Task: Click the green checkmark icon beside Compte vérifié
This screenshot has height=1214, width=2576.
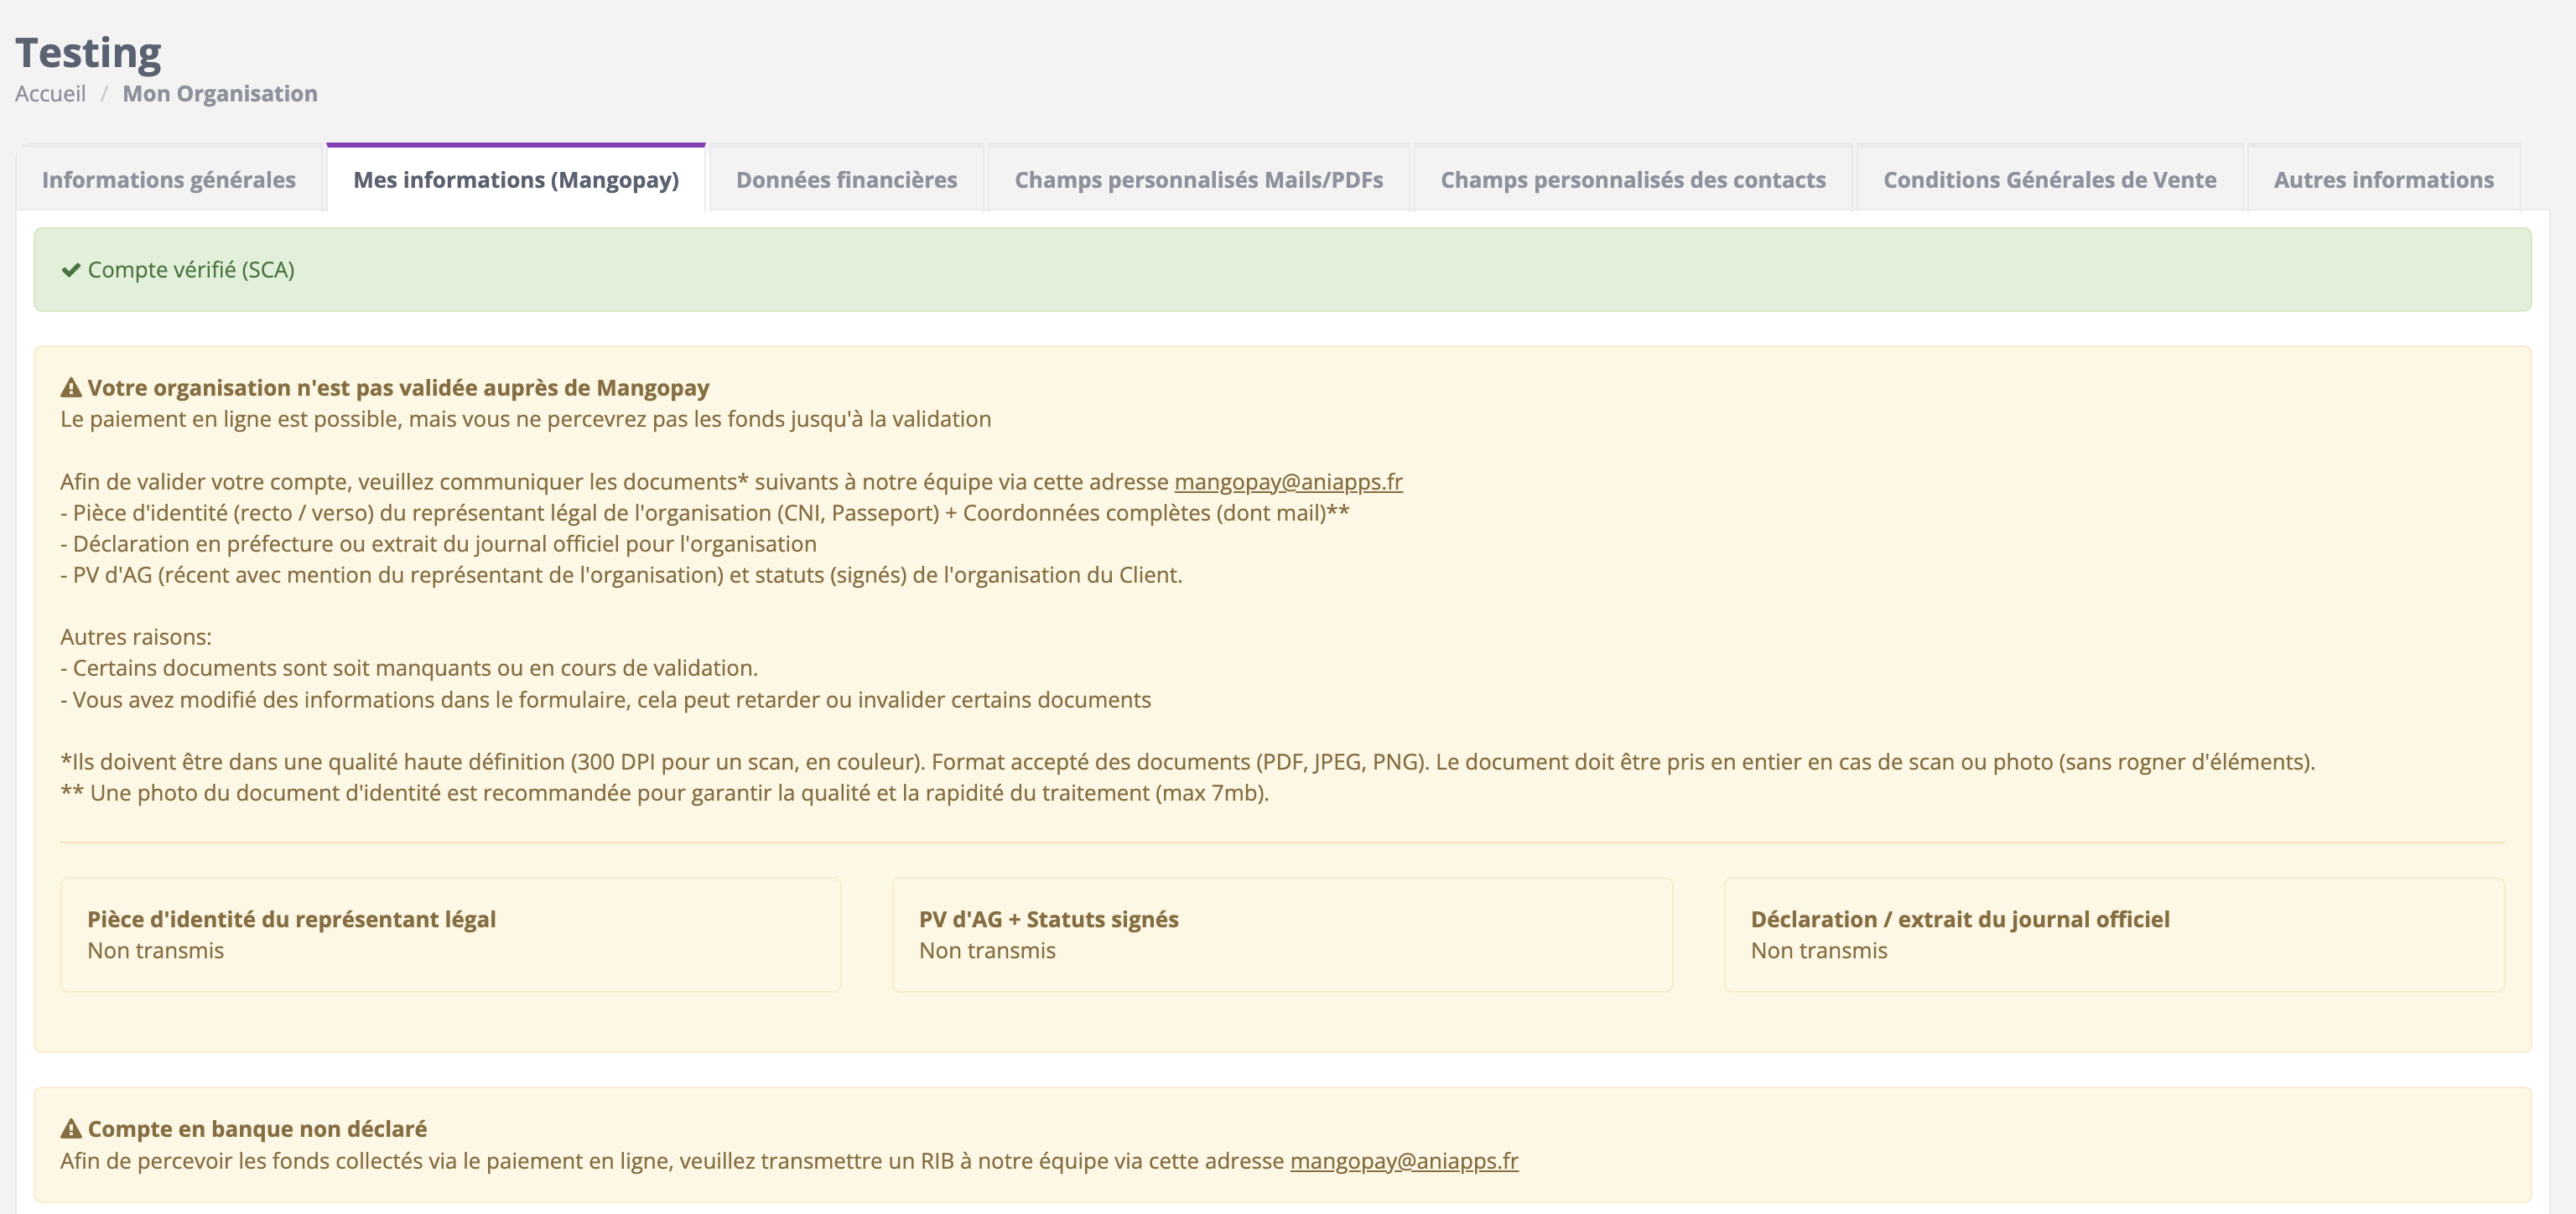Action: tap(71, 270)
